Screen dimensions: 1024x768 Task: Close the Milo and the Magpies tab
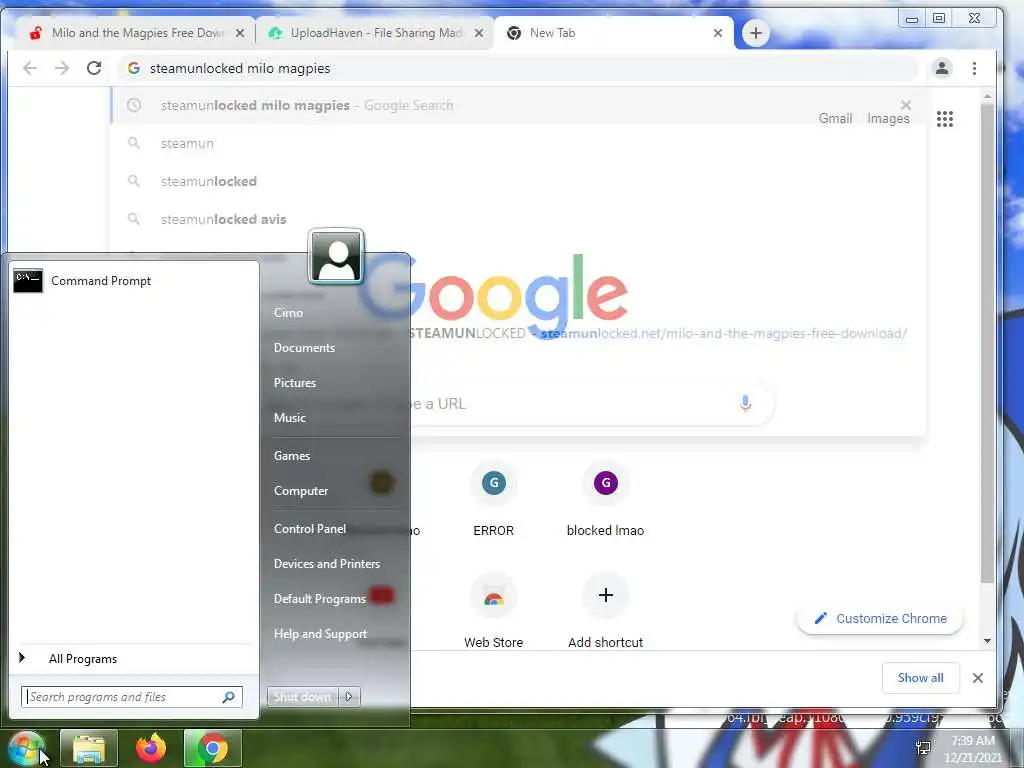tap(240, 33)
